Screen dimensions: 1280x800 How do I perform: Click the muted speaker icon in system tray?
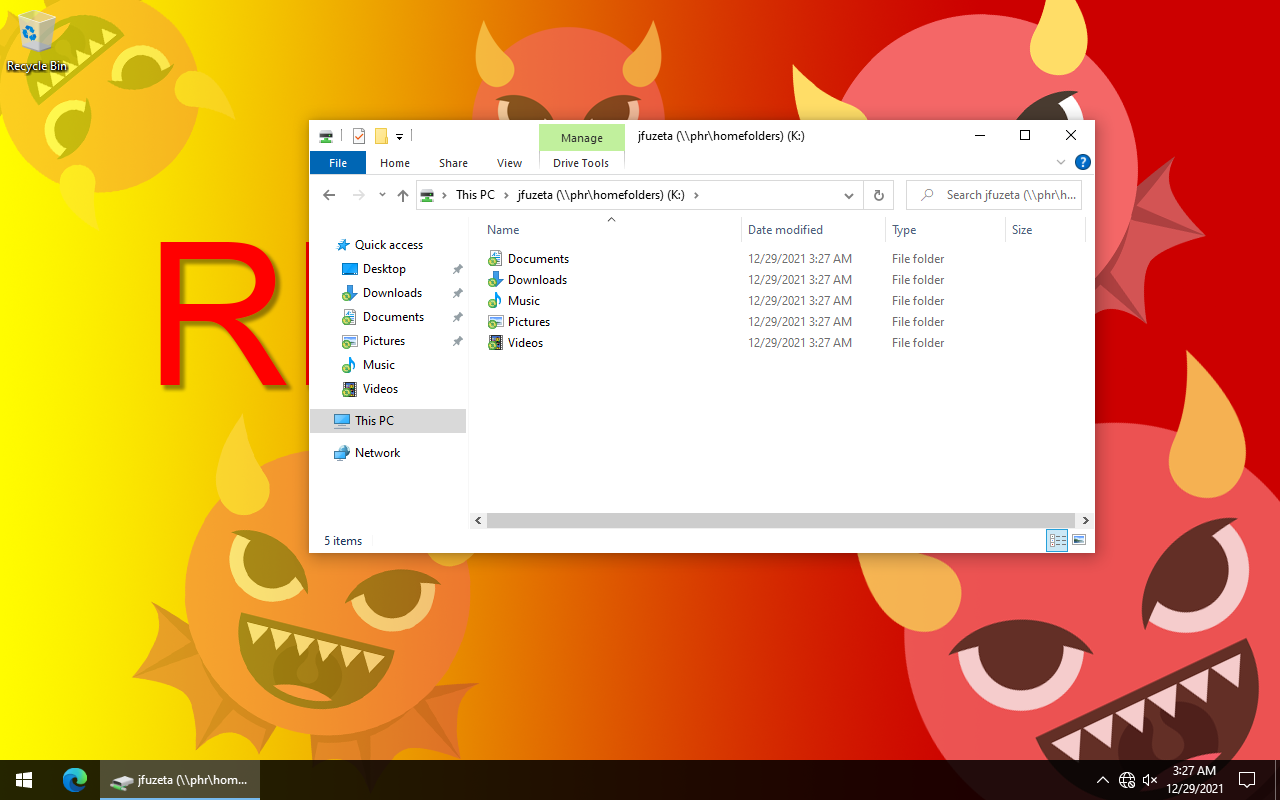(x=1150, y=780)
